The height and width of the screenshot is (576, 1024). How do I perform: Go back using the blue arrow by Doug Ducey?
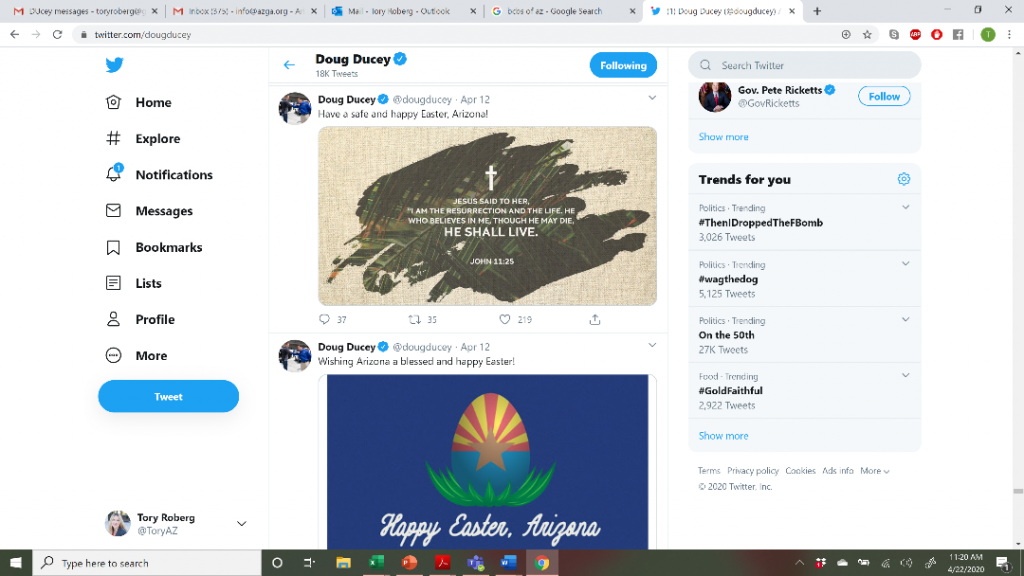click(x=289, y=65)
